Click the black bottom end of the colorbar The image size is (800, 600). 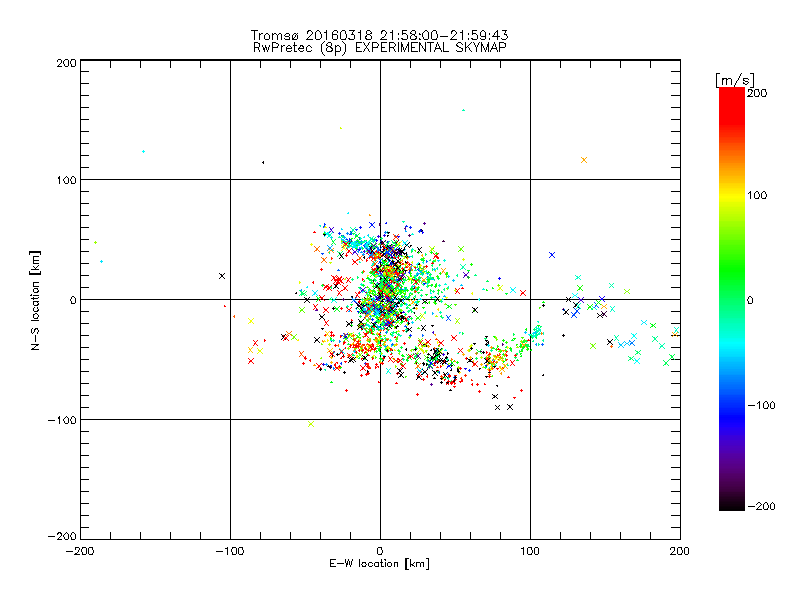click(732, 505)
